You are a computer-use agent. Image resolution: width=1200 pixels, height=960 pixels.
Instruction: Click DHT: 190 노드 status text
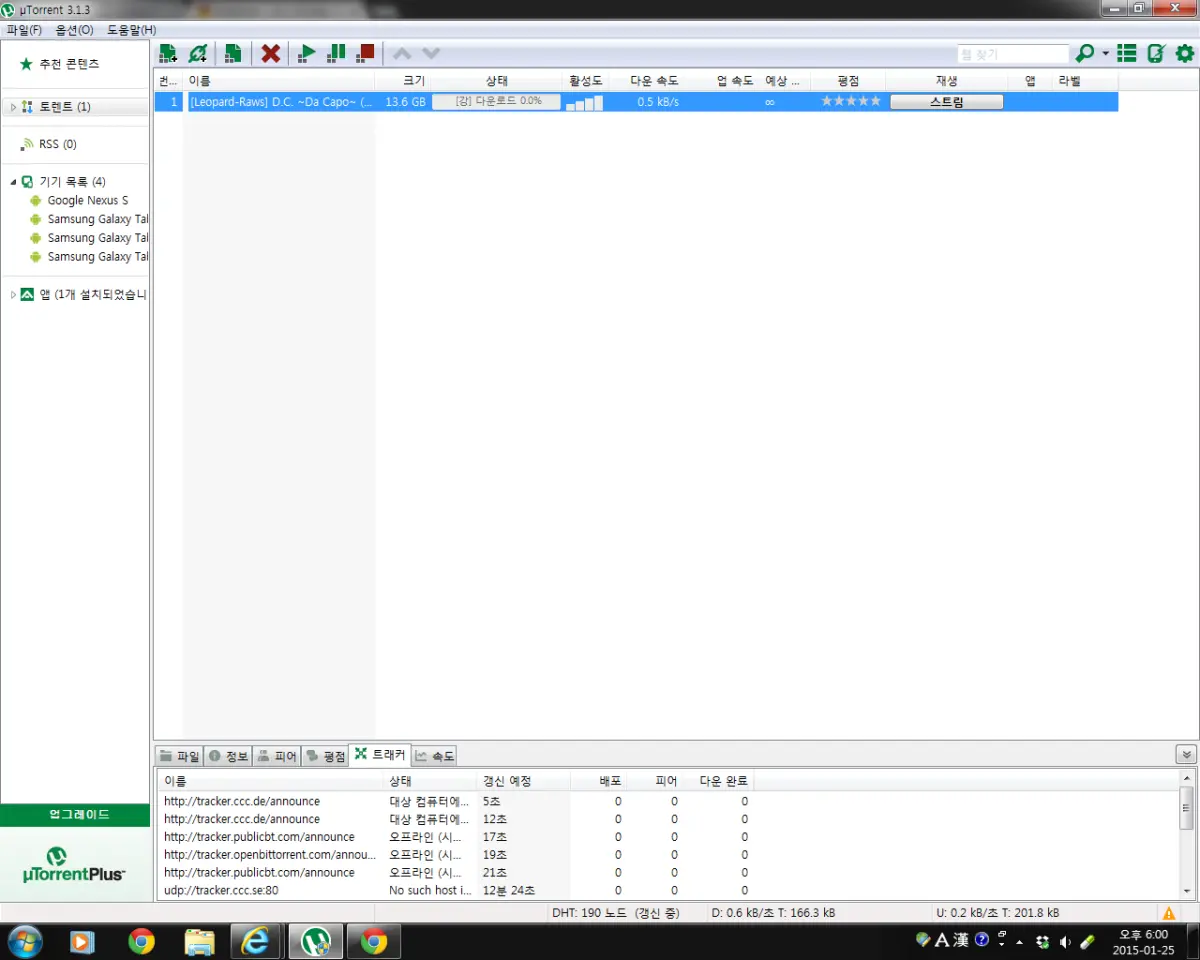pos(615,913)
